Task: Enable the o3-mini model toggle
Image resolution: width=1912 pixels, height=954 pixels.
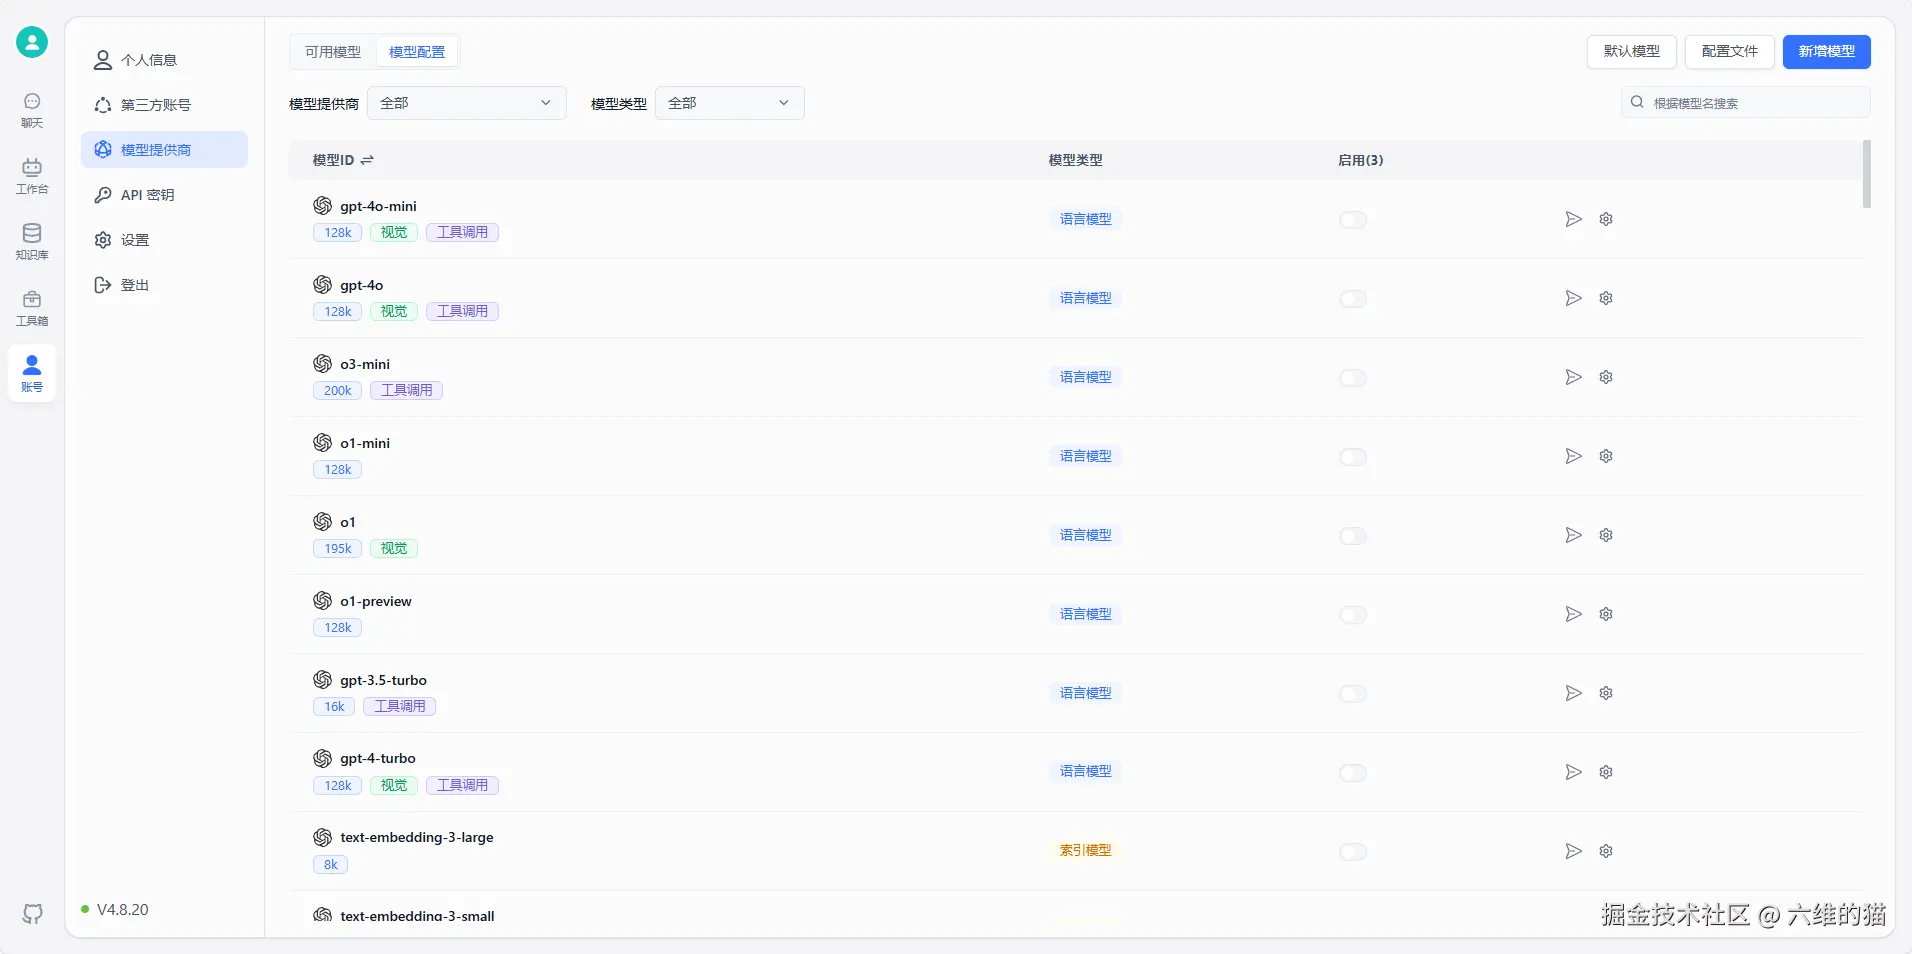Action: (x=1353, y=378)
